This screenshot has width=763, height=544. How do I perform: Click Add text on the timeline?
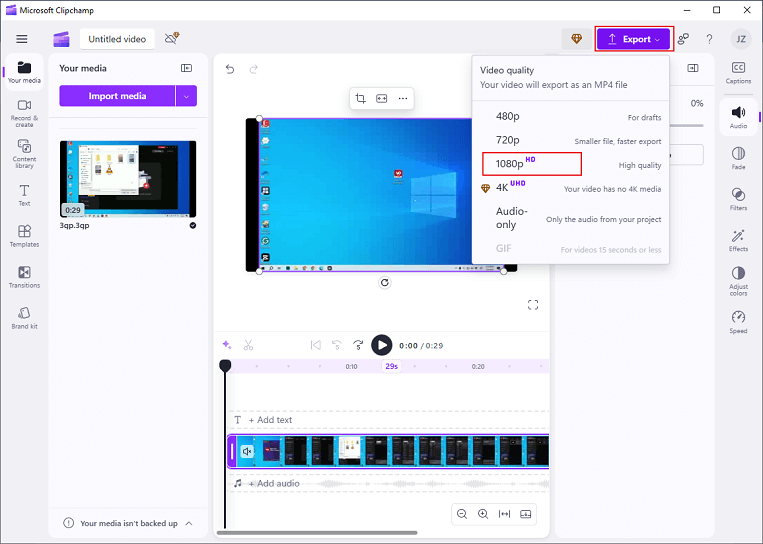pos(270,420)
